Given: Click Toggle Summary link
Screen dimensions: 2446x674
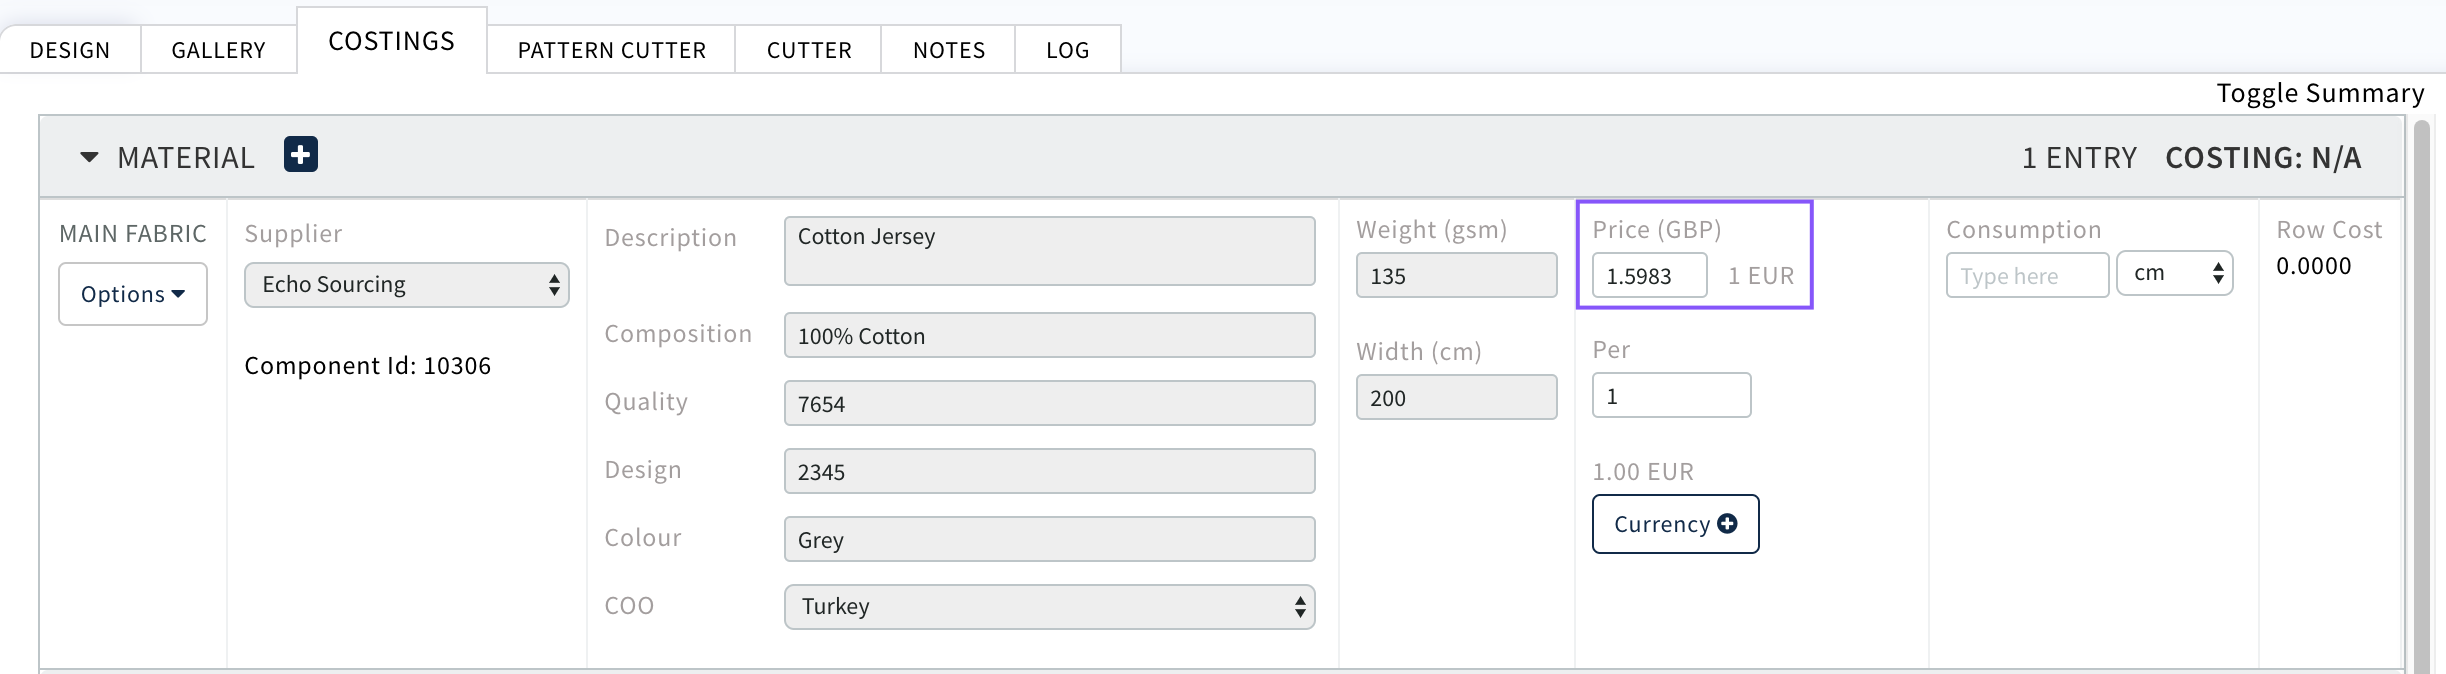Looking at the screenshot, I should click(2320, 93).
